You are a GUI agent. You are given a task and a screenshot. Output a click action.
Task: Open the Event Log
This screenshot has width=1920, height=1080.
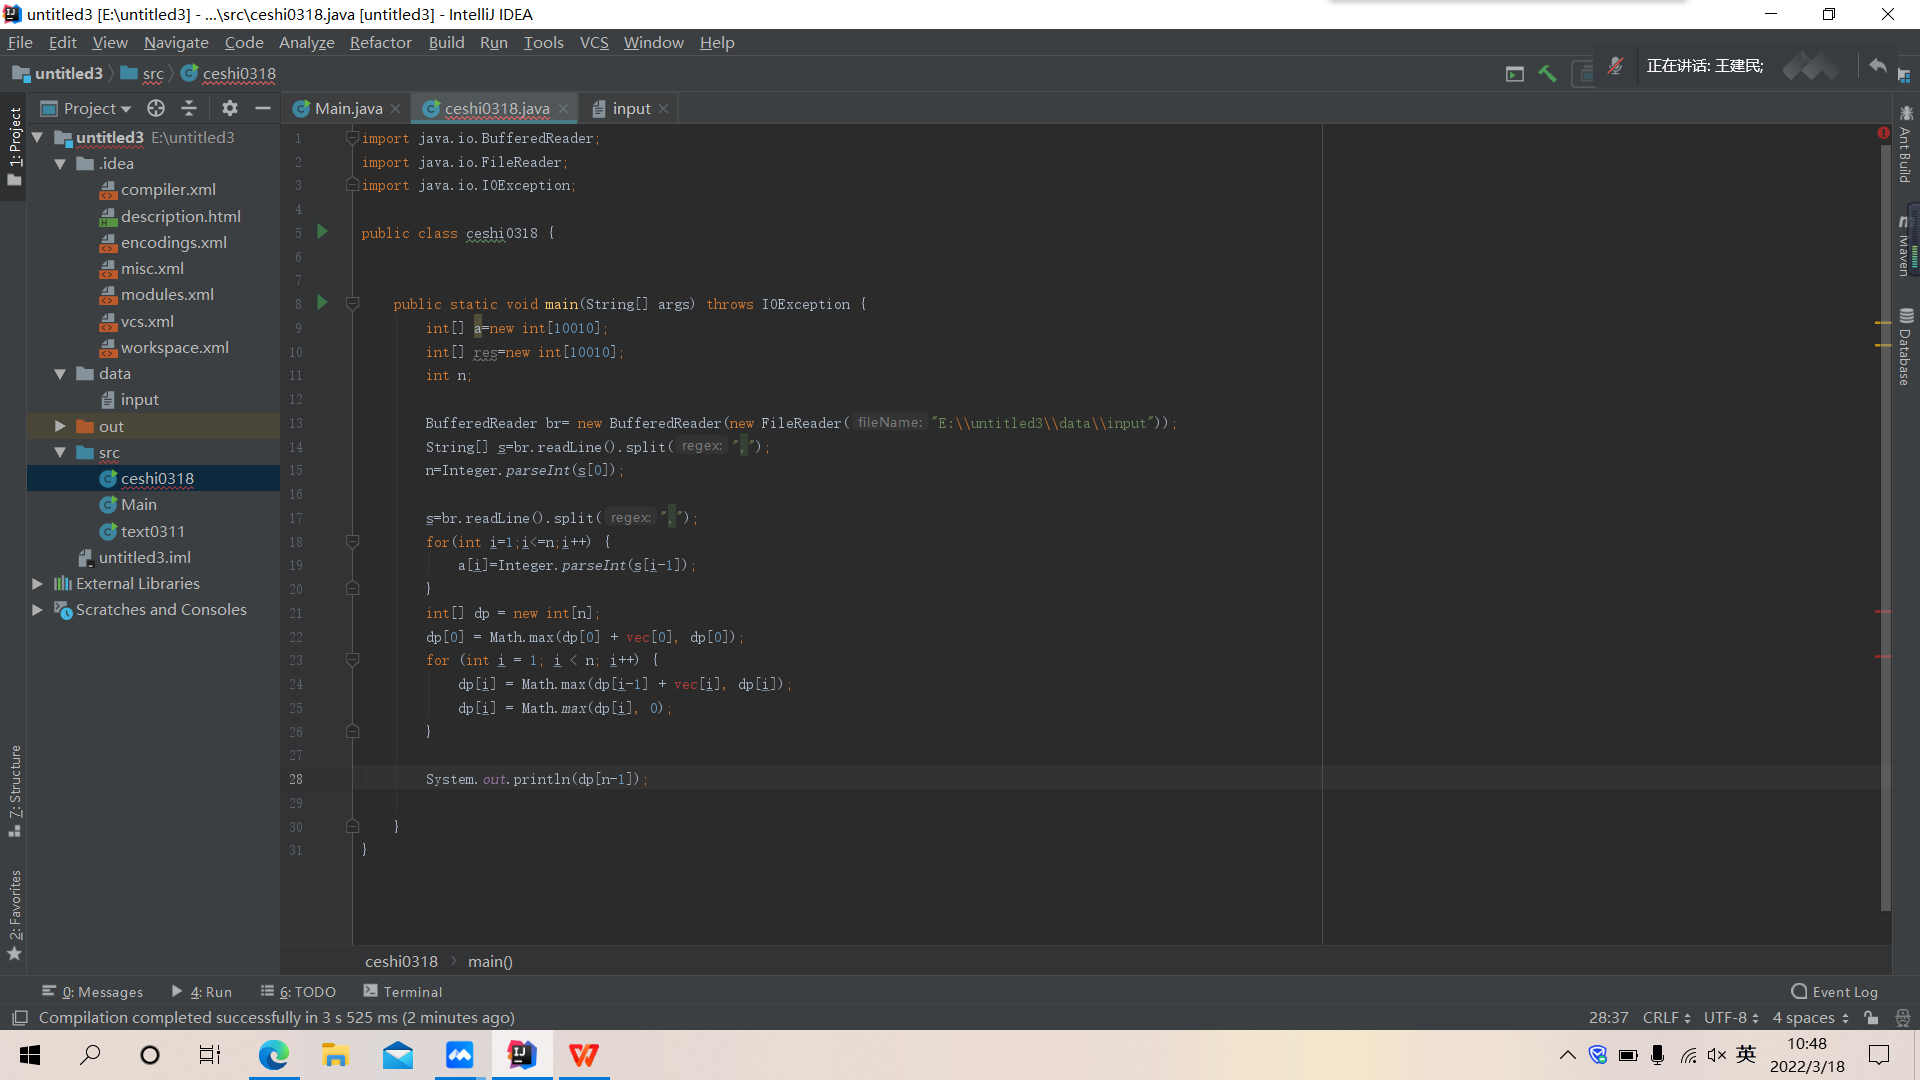click(x=1834, y=991)
